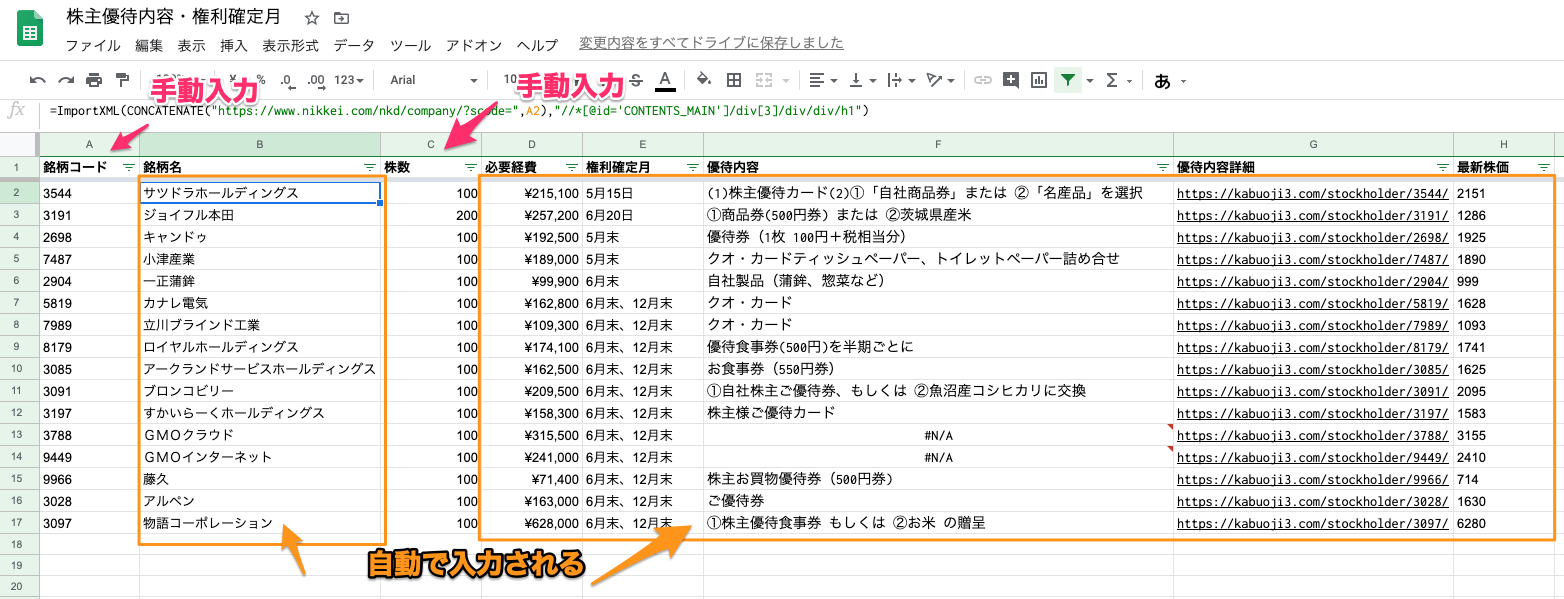
Task: Select the cell 5月15日
Action: [x=643, y=193]
